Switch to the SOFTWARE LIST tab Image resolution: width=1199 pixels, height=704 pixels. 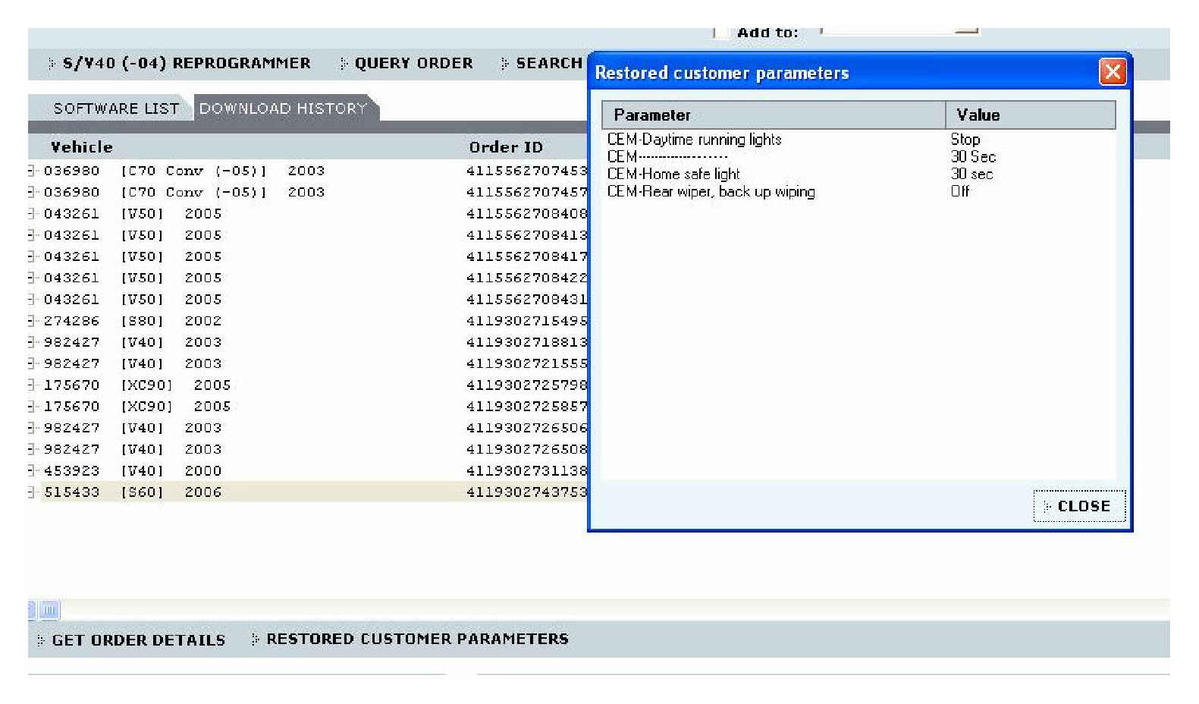tap(116, 109)
